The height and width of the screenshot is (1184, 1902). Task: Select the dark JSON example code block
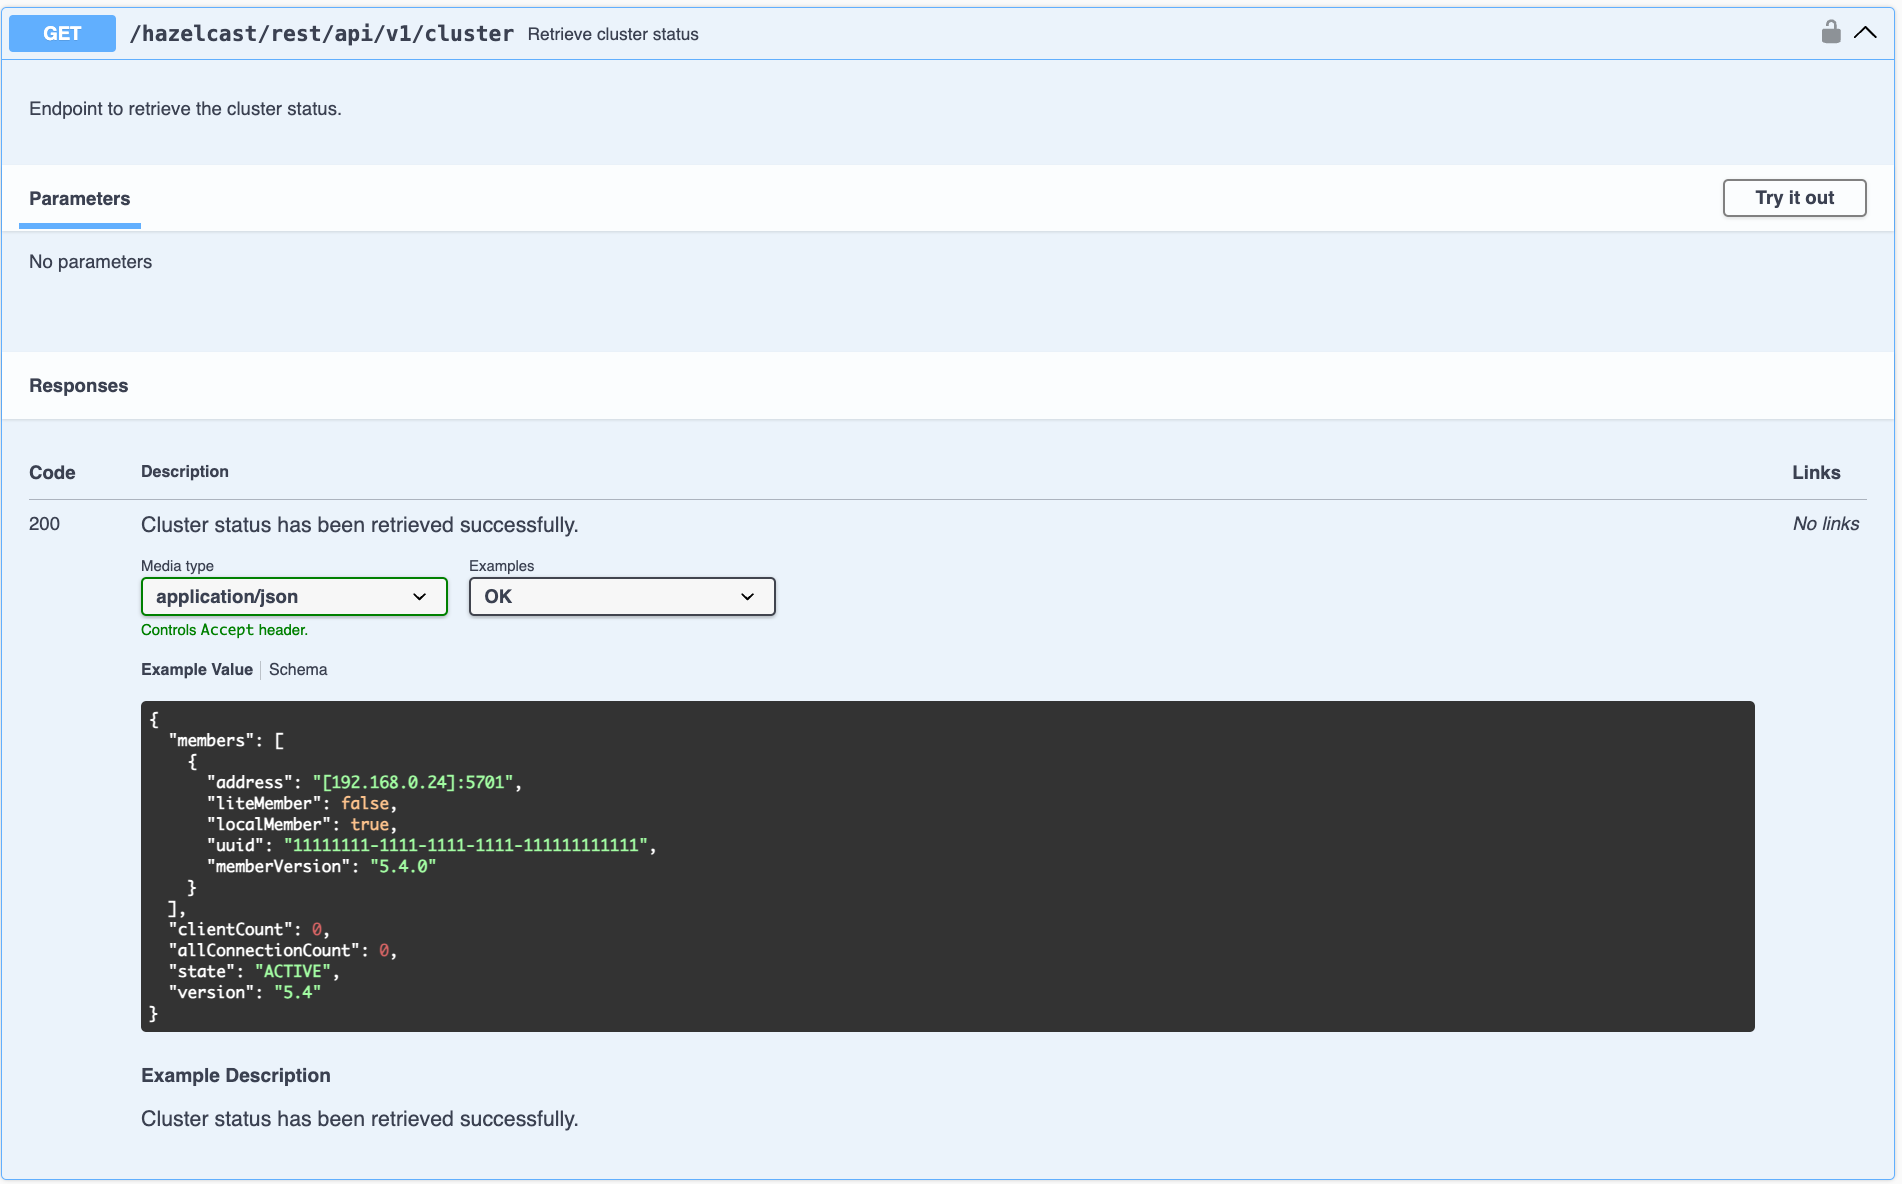point(947,866)
